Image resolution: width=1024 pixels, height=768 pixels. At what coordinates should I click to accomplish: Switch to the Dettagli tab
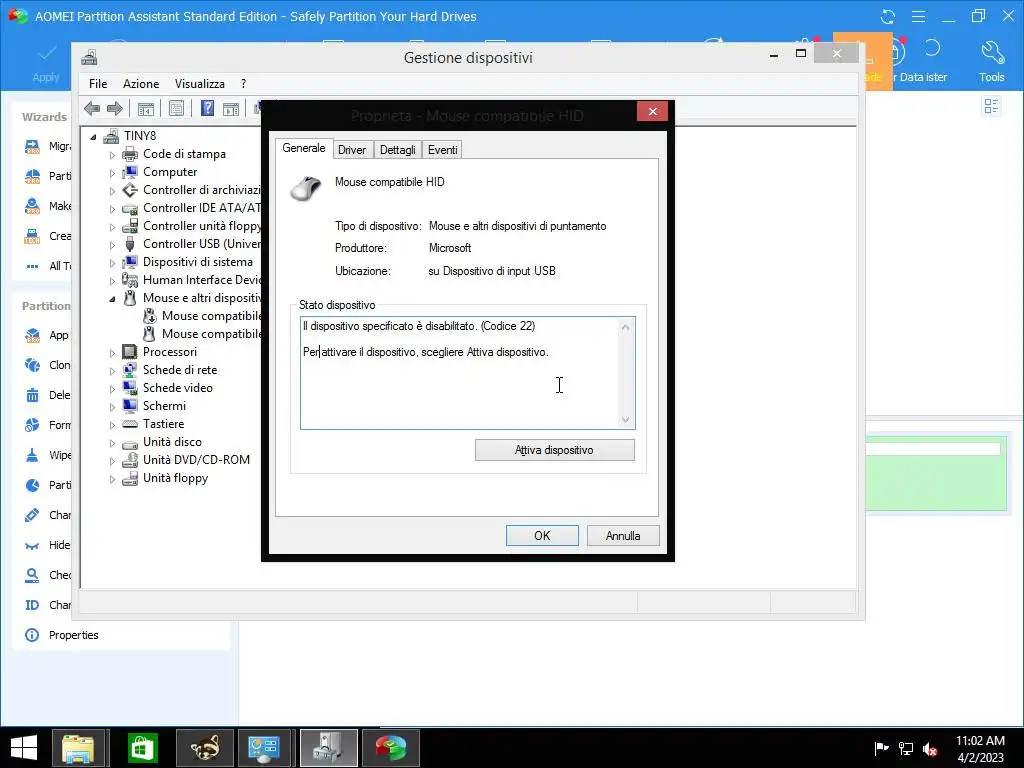point(398,150)
